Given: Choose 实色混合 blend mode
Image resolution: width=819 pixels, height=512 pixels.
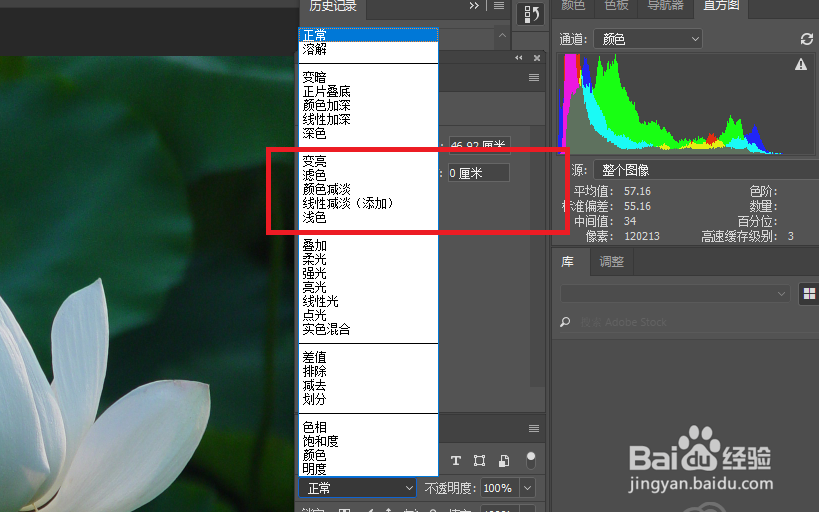Looking at the screenshot, I should (368, 329).
